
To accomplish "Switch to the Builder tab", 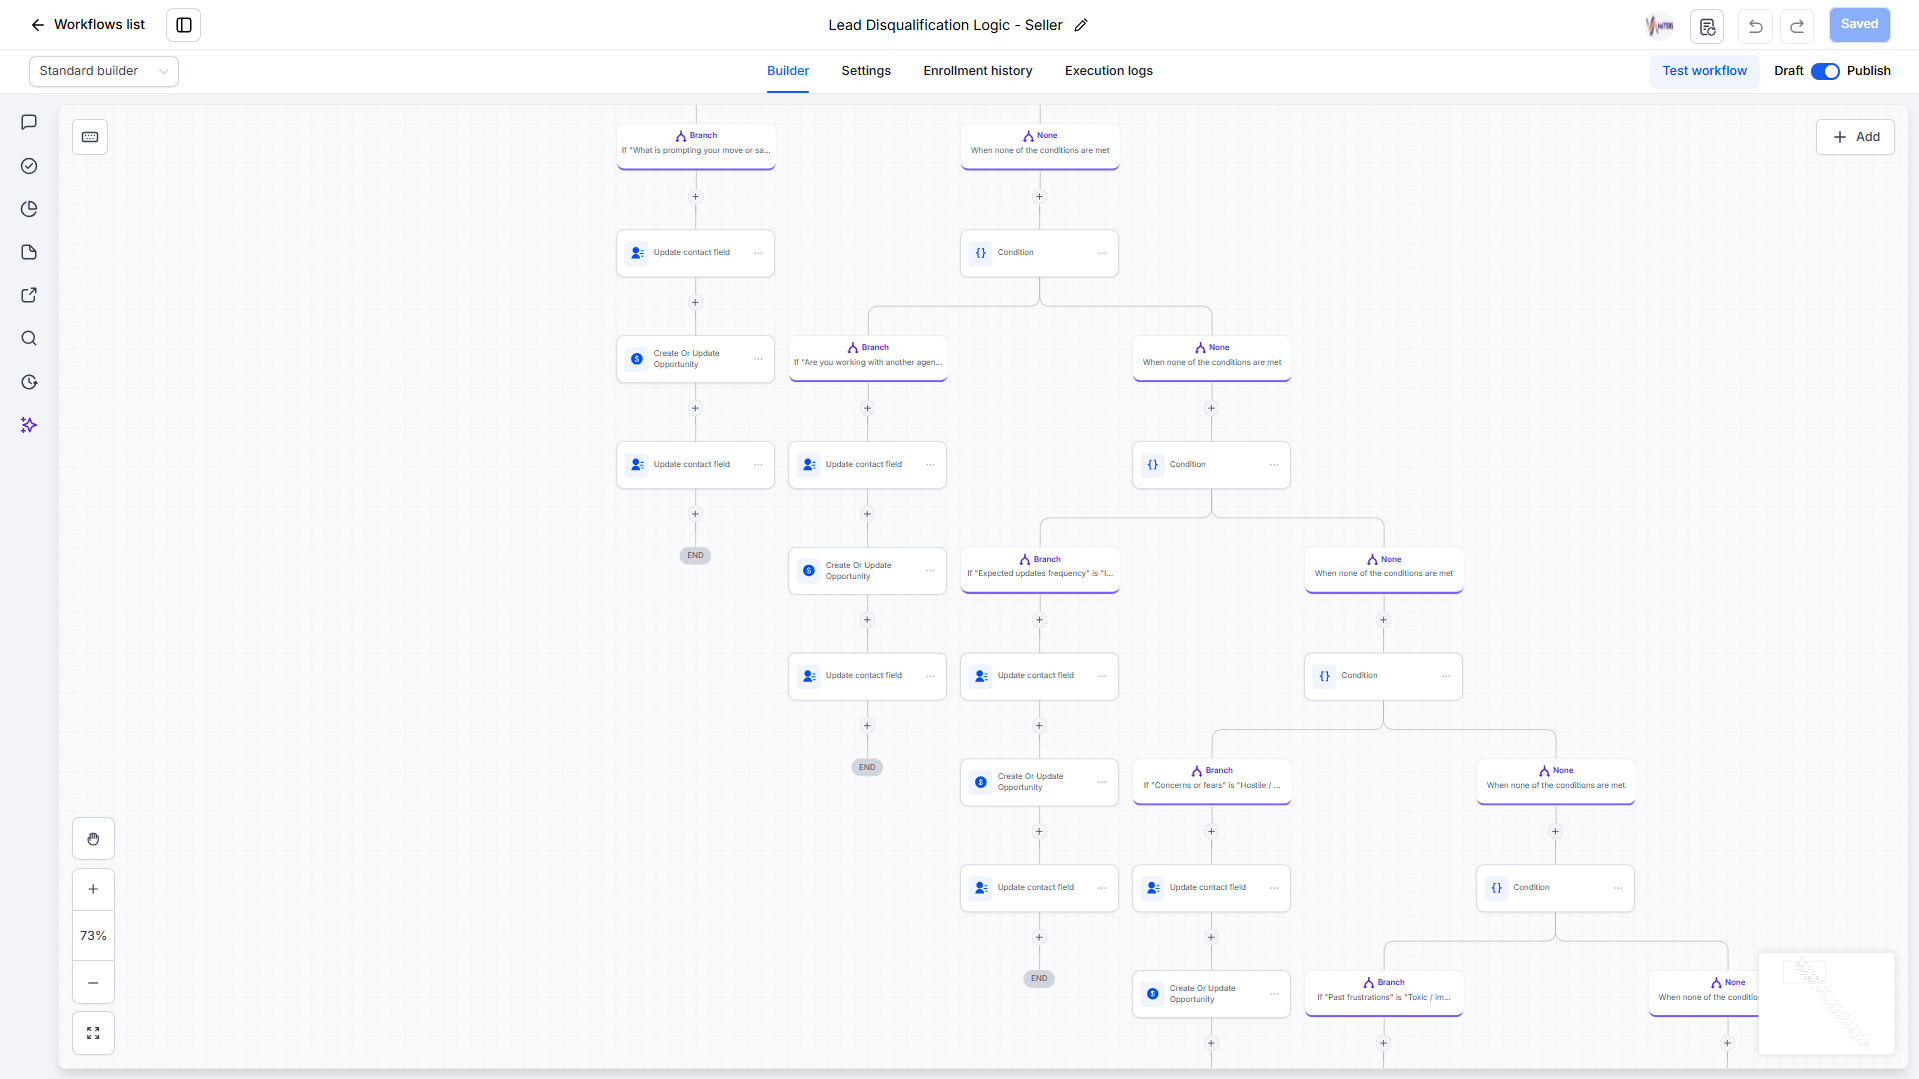I will tap(788, 71).
